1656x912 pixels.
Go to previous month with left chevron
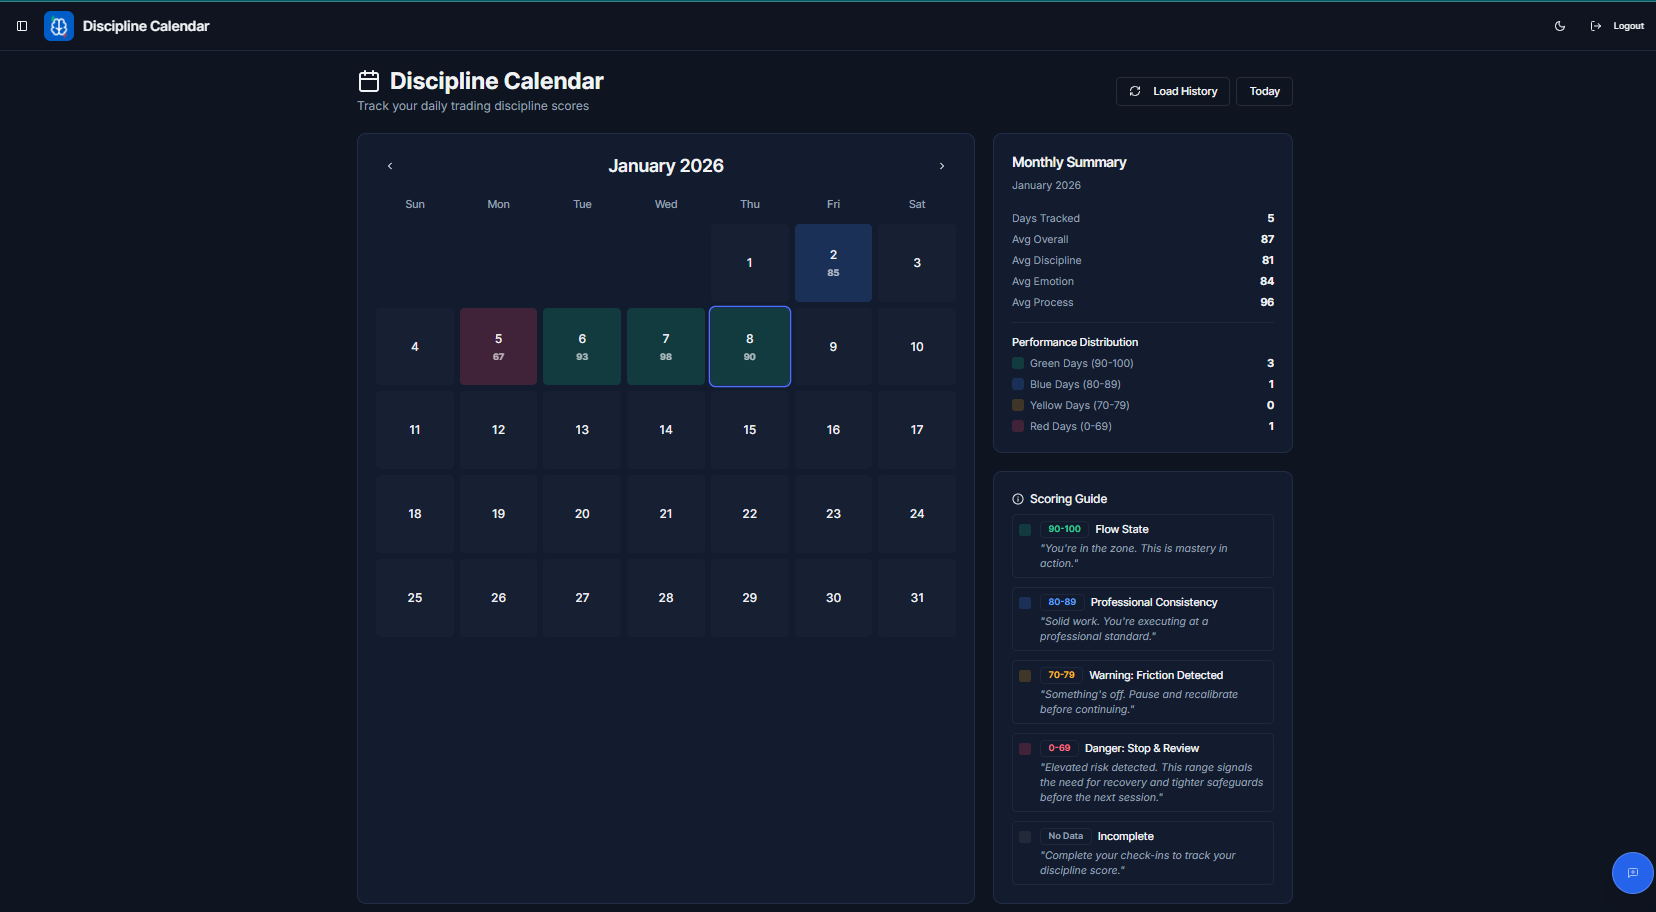[390, 166]
